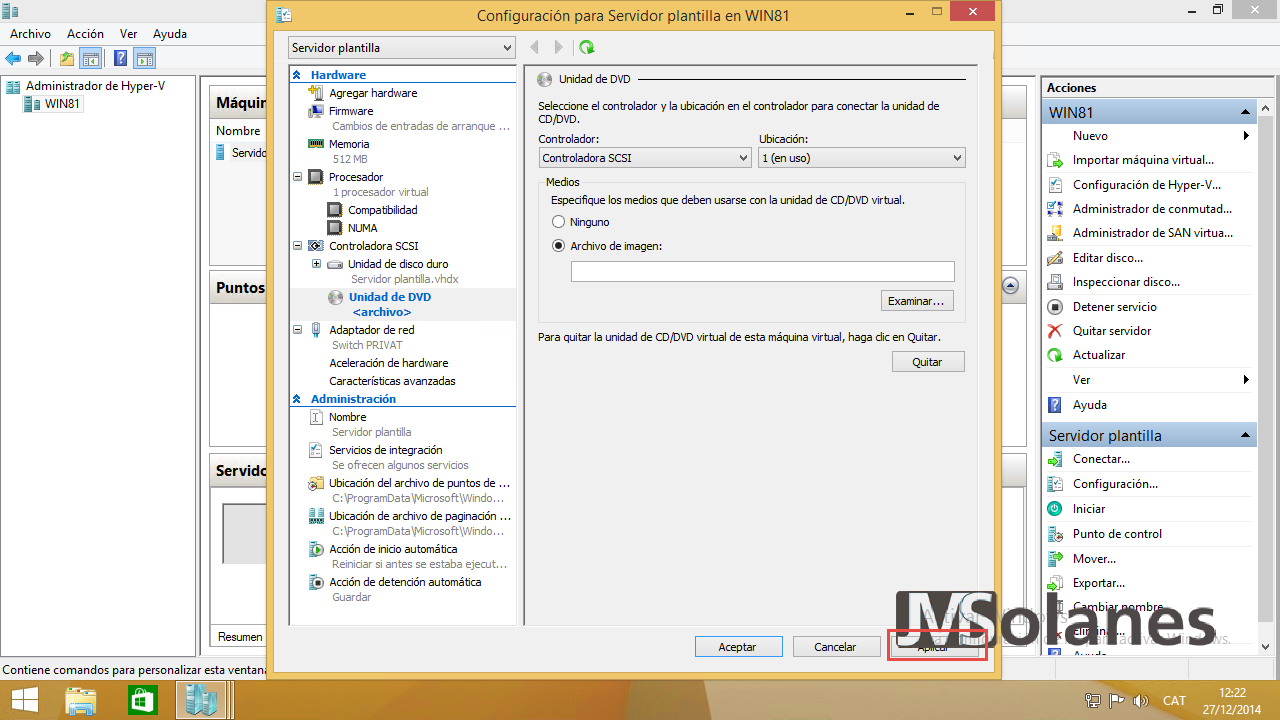Viewport: 1280px width, 720px height.
Task: Open the Acción menu
Action: click(85, 34)
